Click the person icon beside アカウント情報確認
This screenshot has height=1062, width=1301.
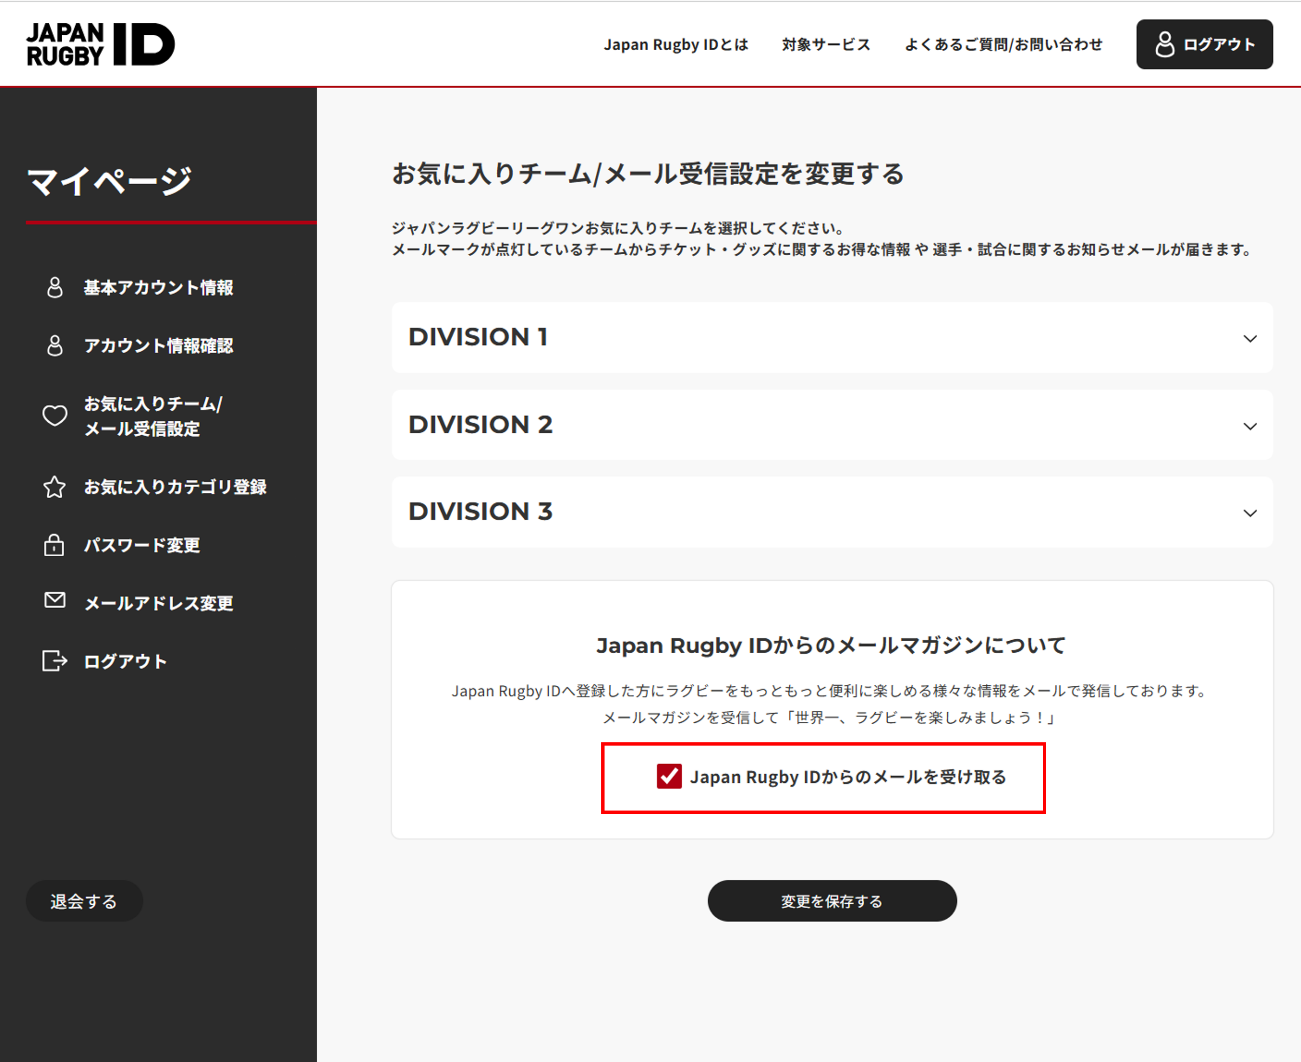coord(55,346)
